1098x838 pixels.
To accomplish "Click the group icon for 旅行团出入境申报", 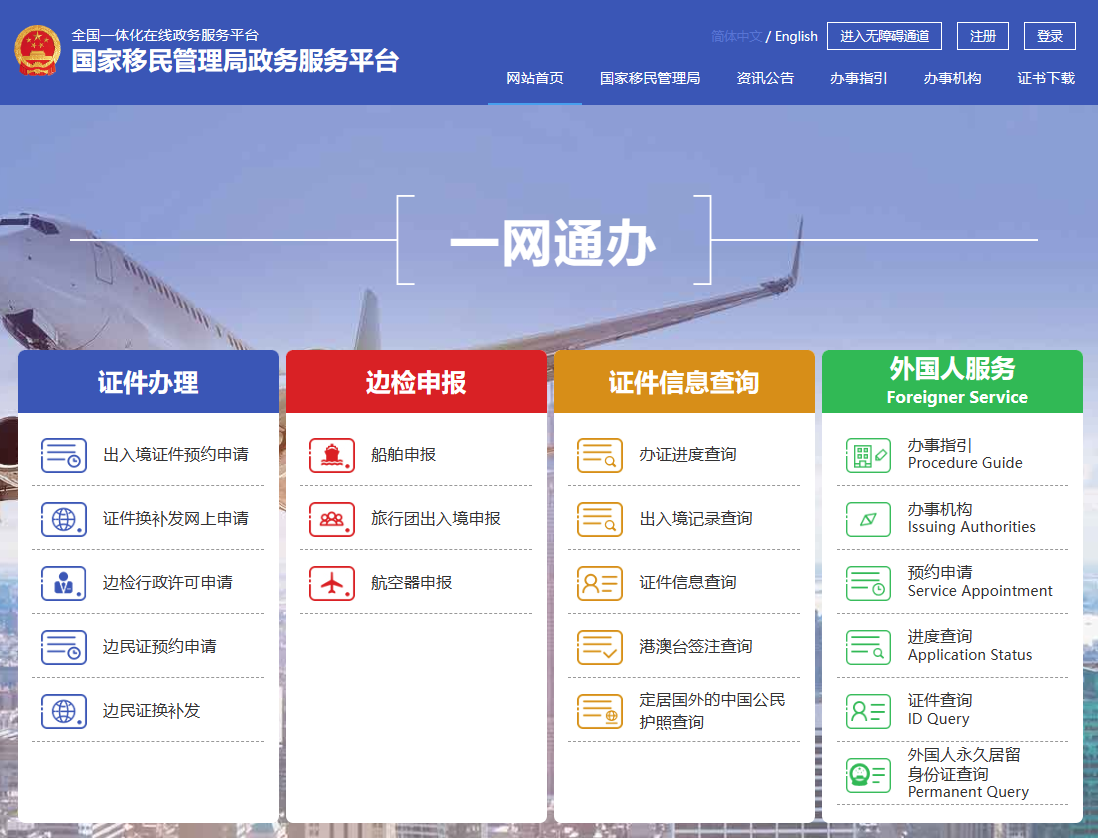I will click(332, 519).
